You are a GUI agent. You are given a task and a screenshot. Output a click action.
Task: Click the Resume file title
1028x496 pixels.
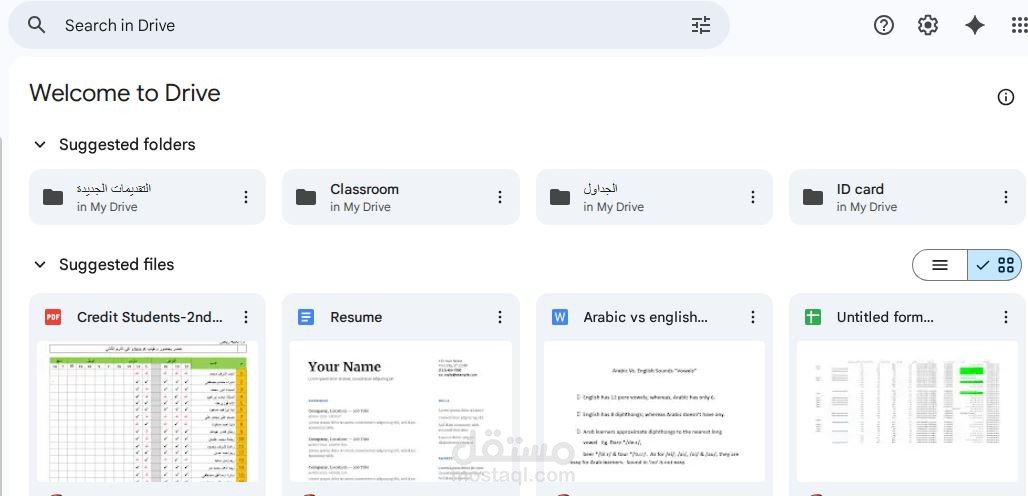pos(356,317)
